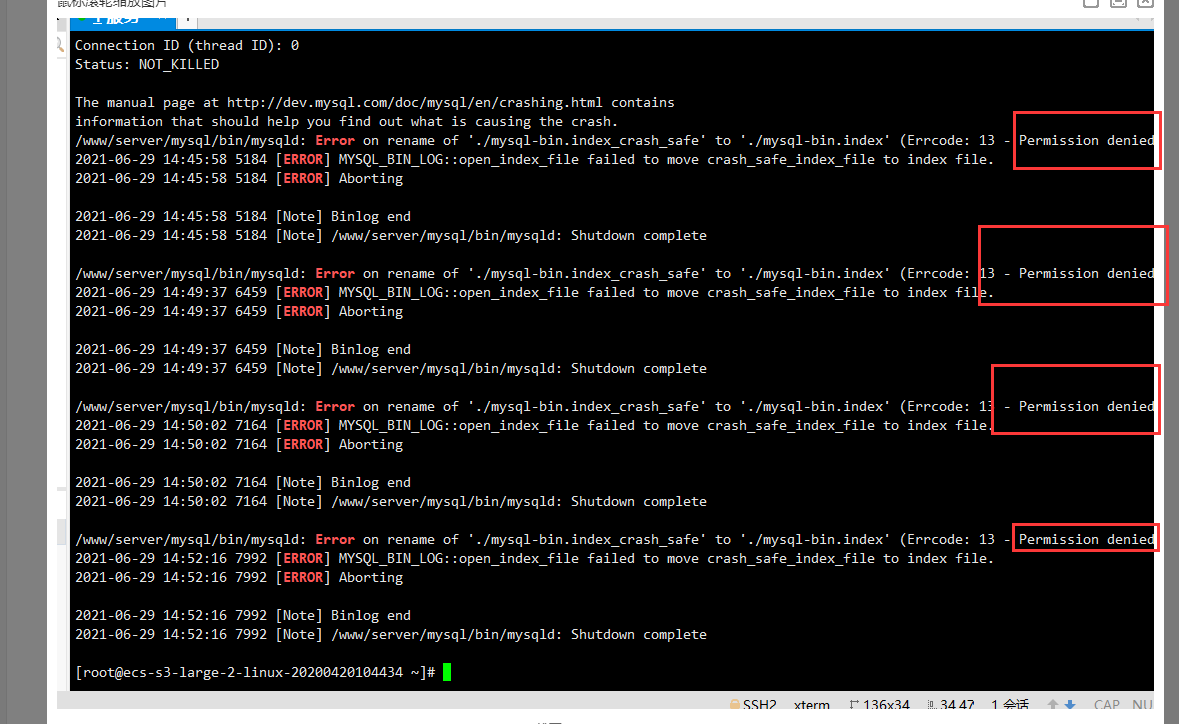Click the xterm terminal type label
The width and height of the screenshot is (1179, 724).
pos(811,705)
